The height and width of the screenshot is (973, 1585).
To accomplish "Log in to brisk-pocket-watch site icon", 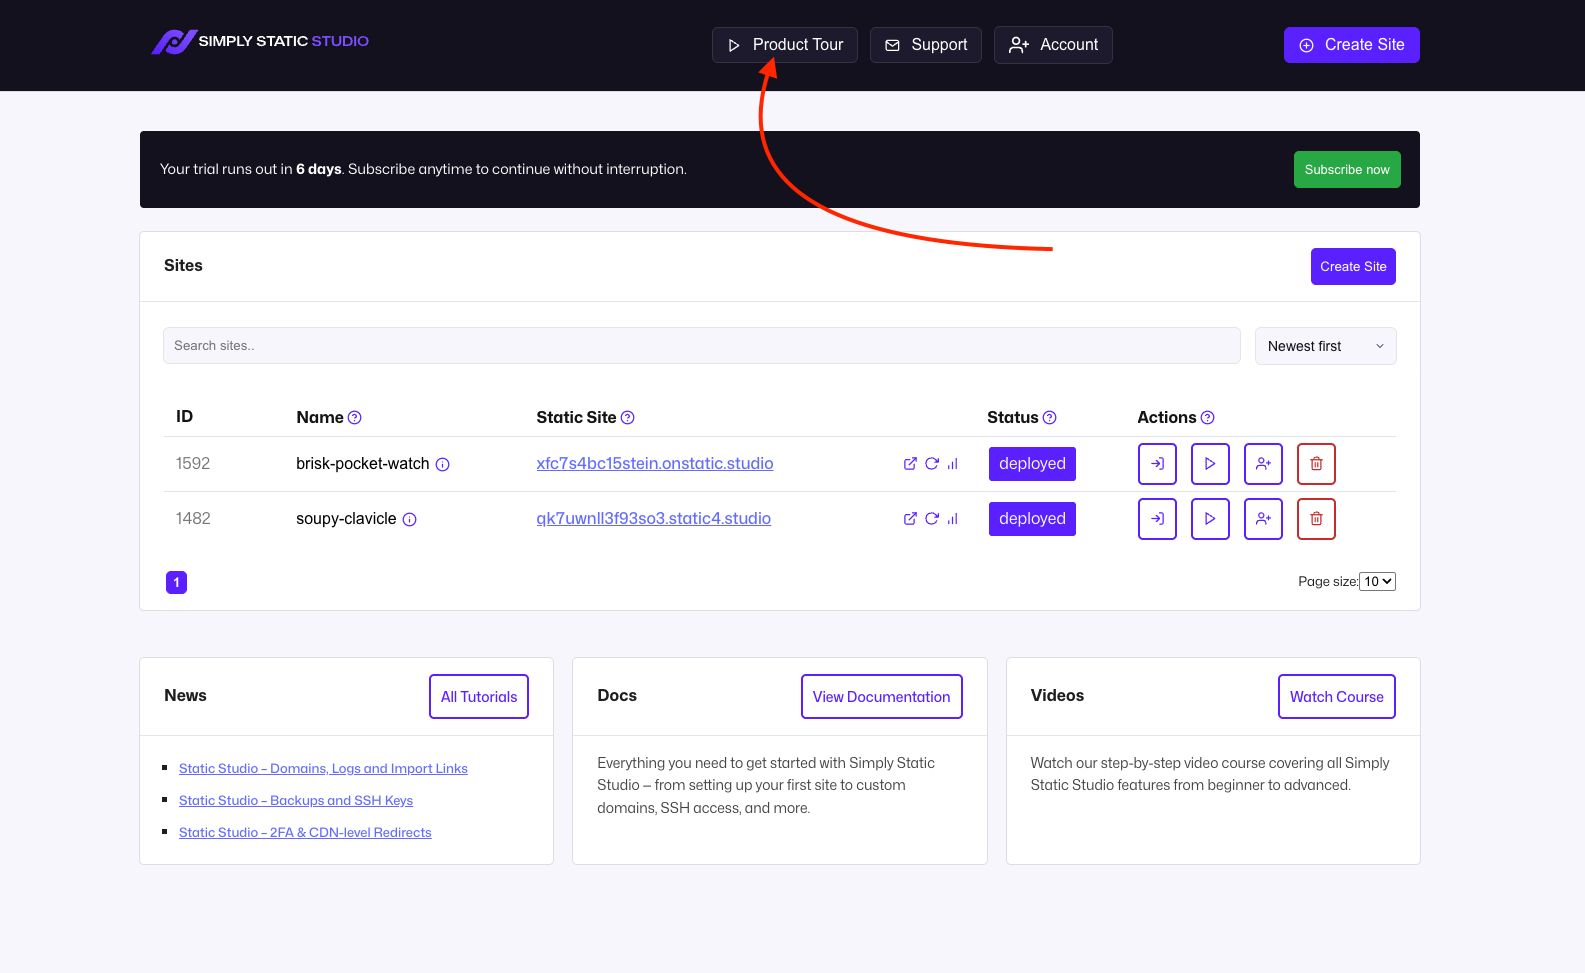I will [1157, 464].
